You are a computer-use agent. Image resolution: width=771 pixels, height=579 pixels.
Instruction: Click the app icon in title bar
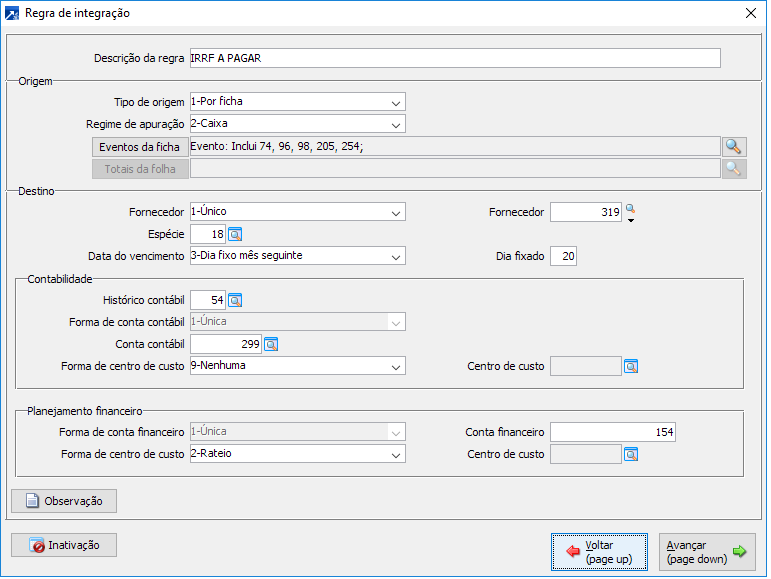tap(12, 14)
